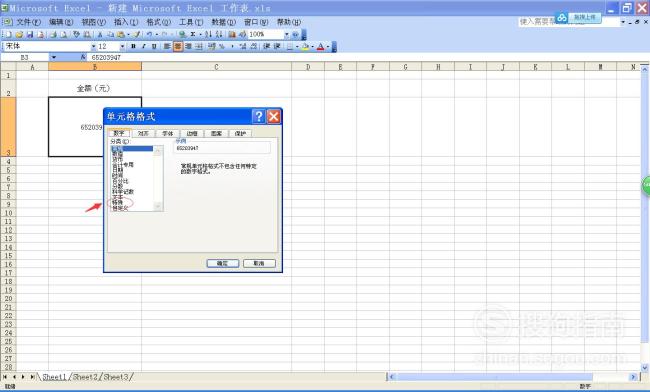This screenshot has height=392, width=650.
Task: Open the 编辑 menu
Action: pos(61,22)
